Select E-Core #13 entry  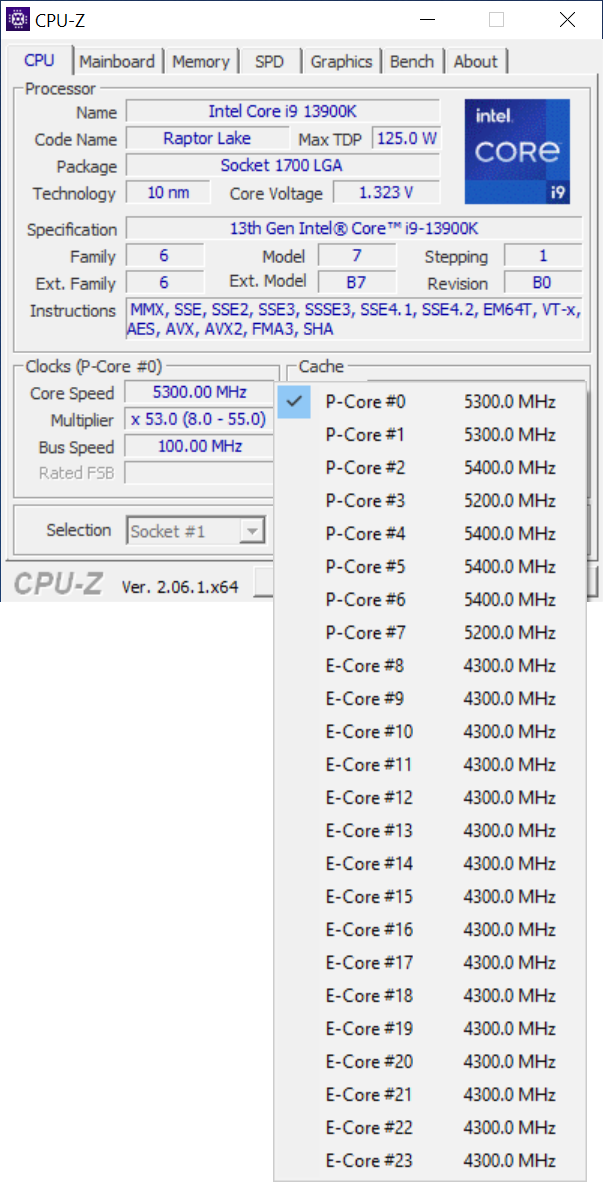[x=430, y=830]
